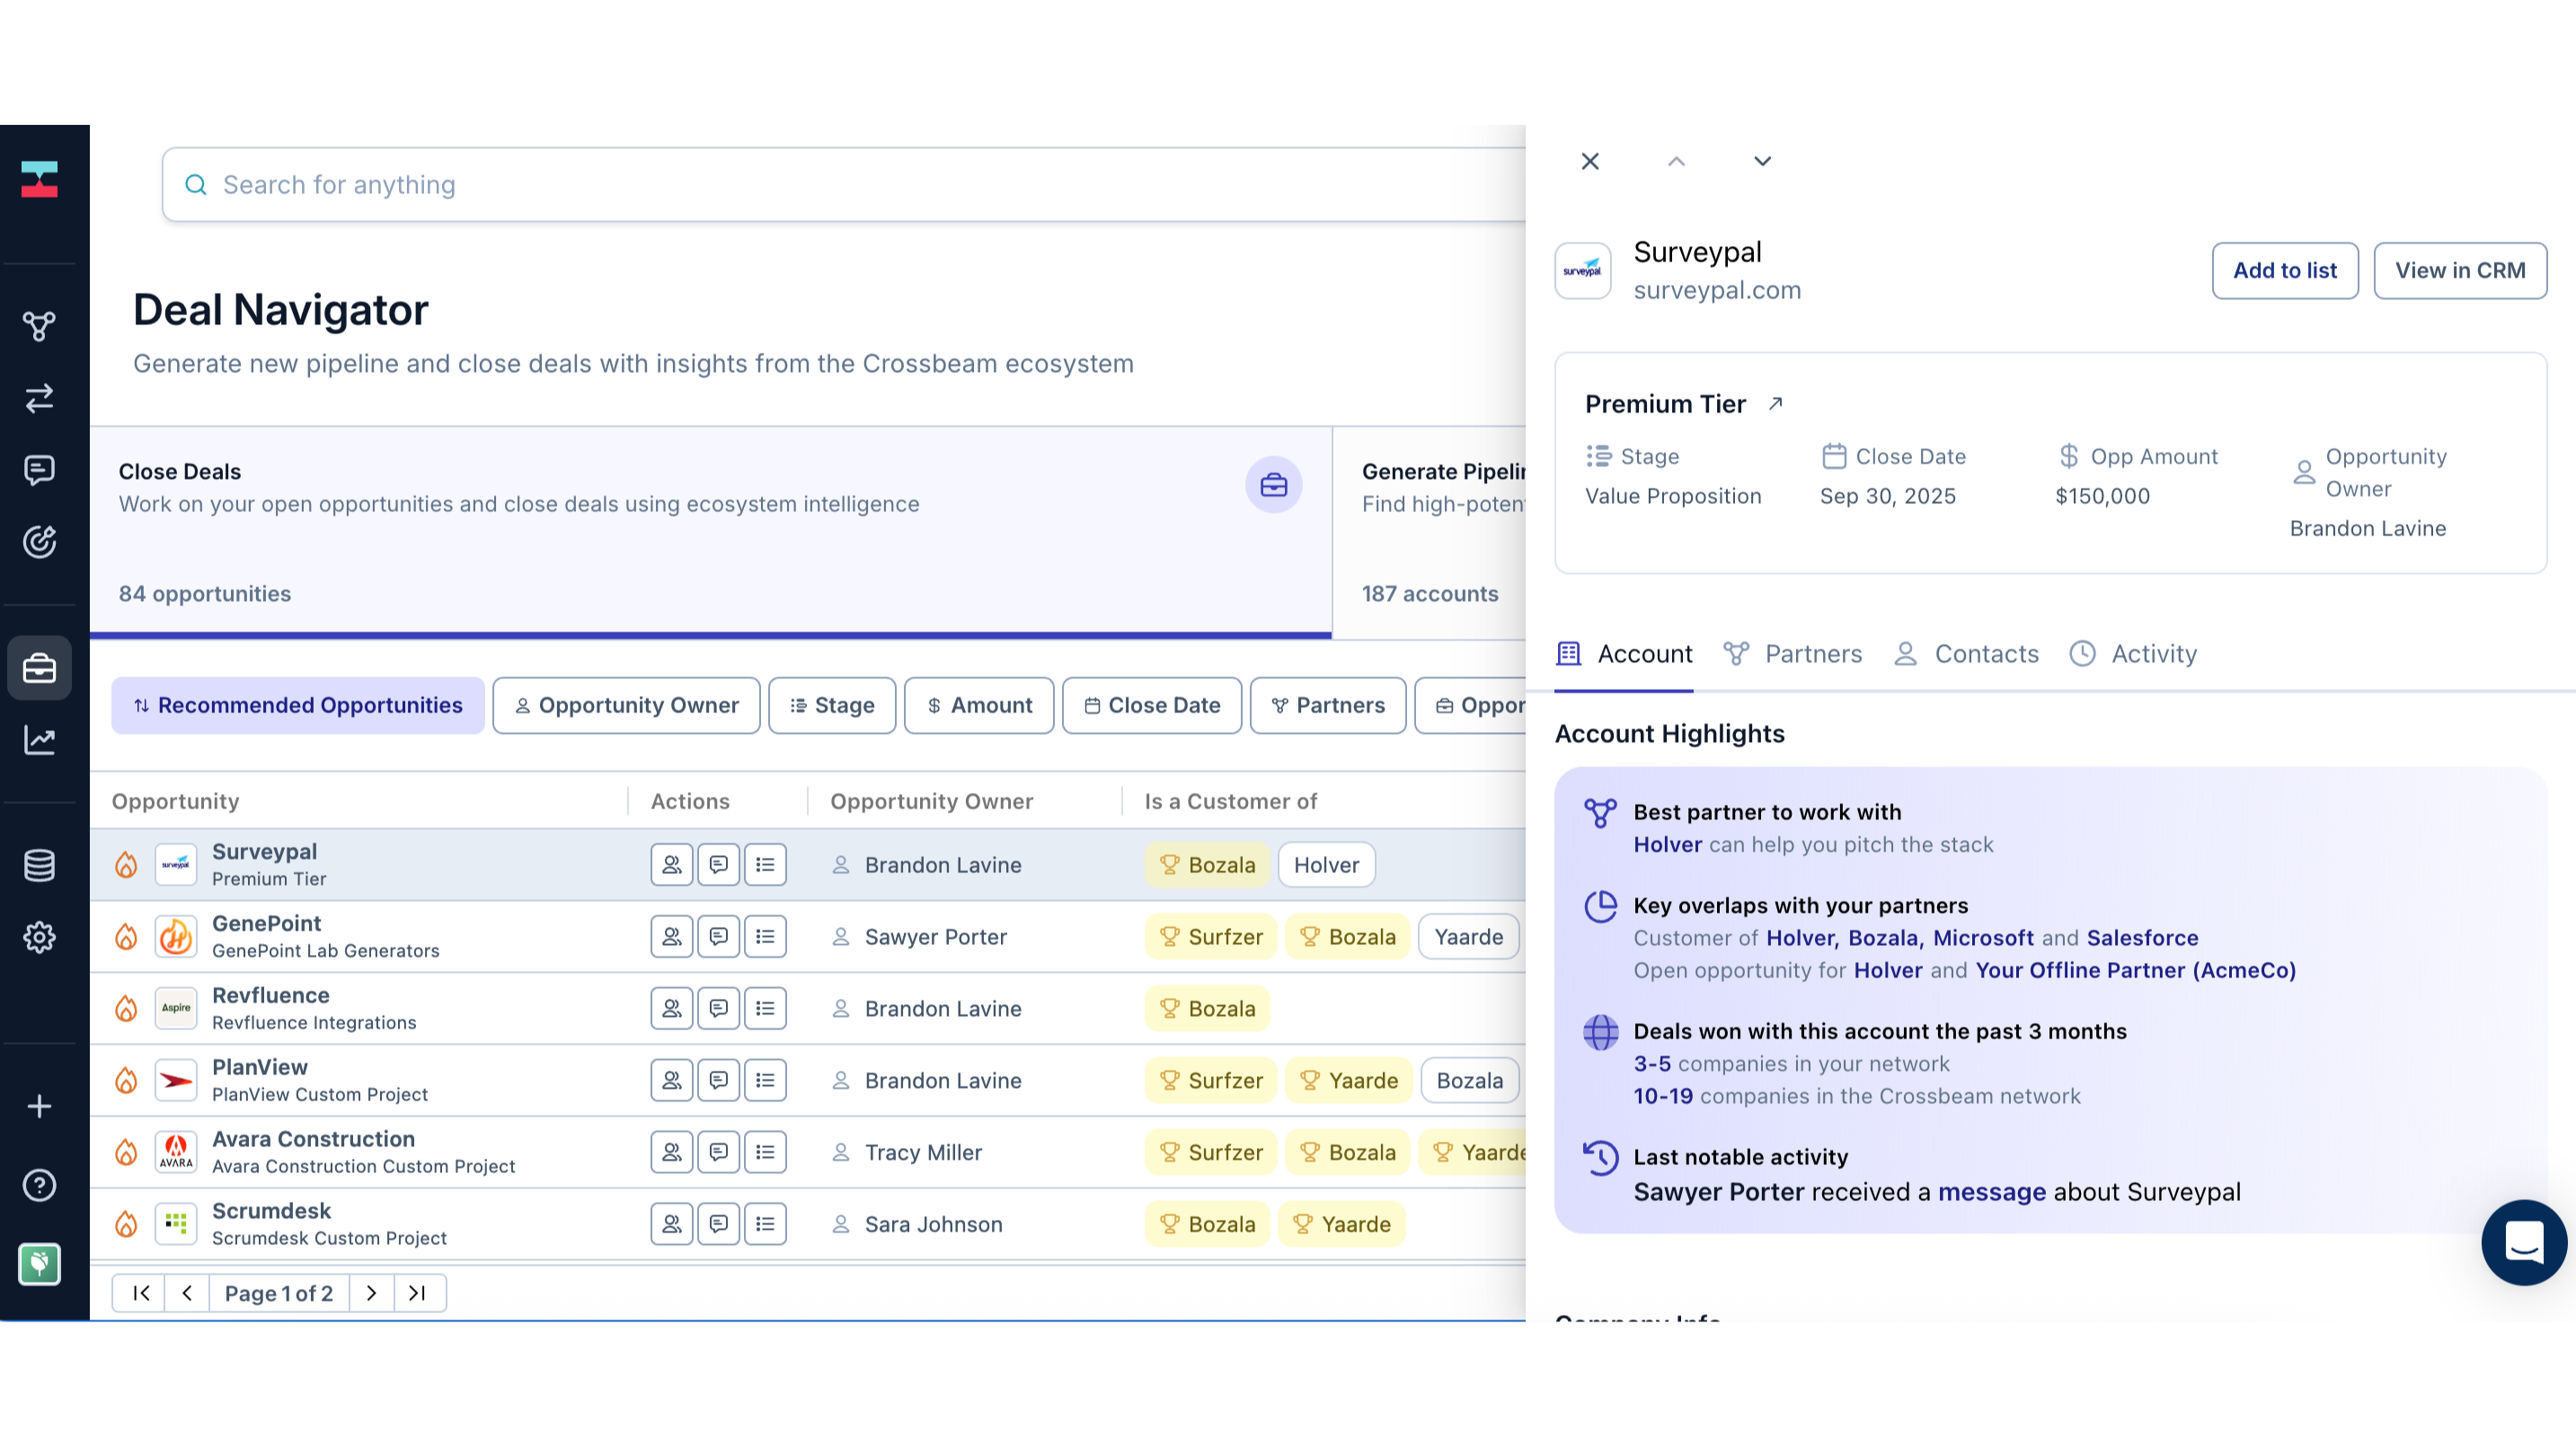This screenshot has height=1448, width=2576.
Task: Toggle Recommended Opportunities sorting
Action: click(298, 705)
